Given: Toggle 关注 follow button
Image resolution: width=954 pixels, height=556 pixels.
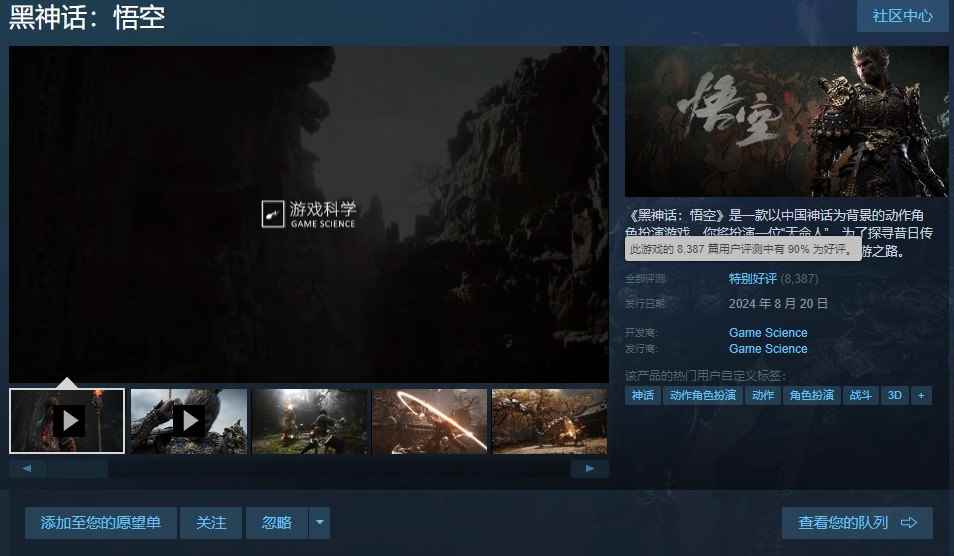Looking at the screenshot, I should point(211,522).
